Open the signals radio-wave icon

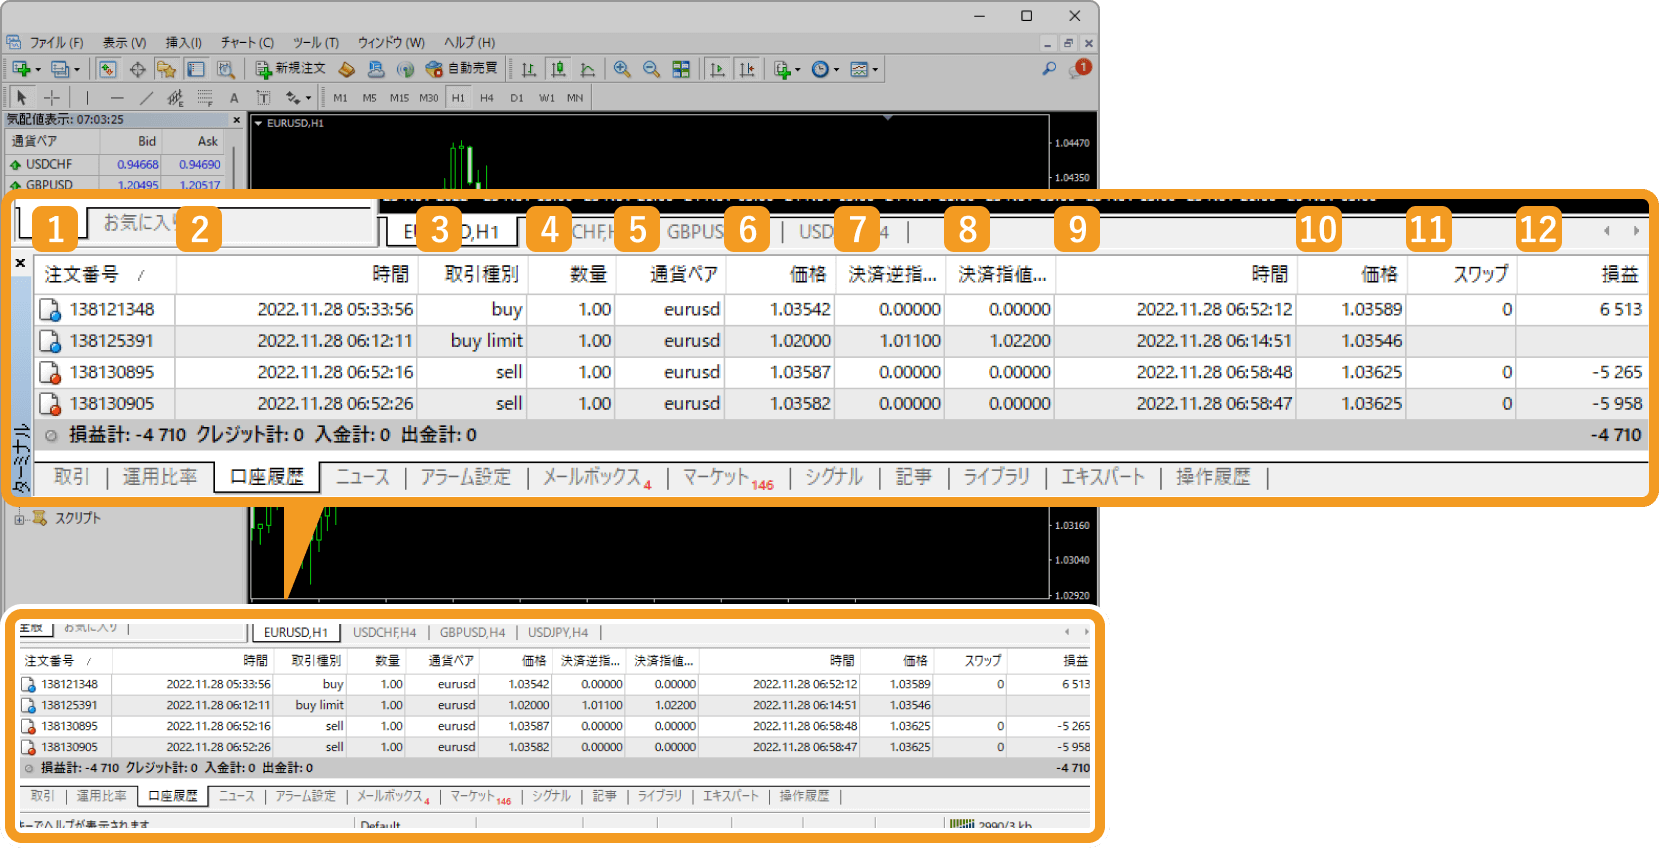[405, 69]
